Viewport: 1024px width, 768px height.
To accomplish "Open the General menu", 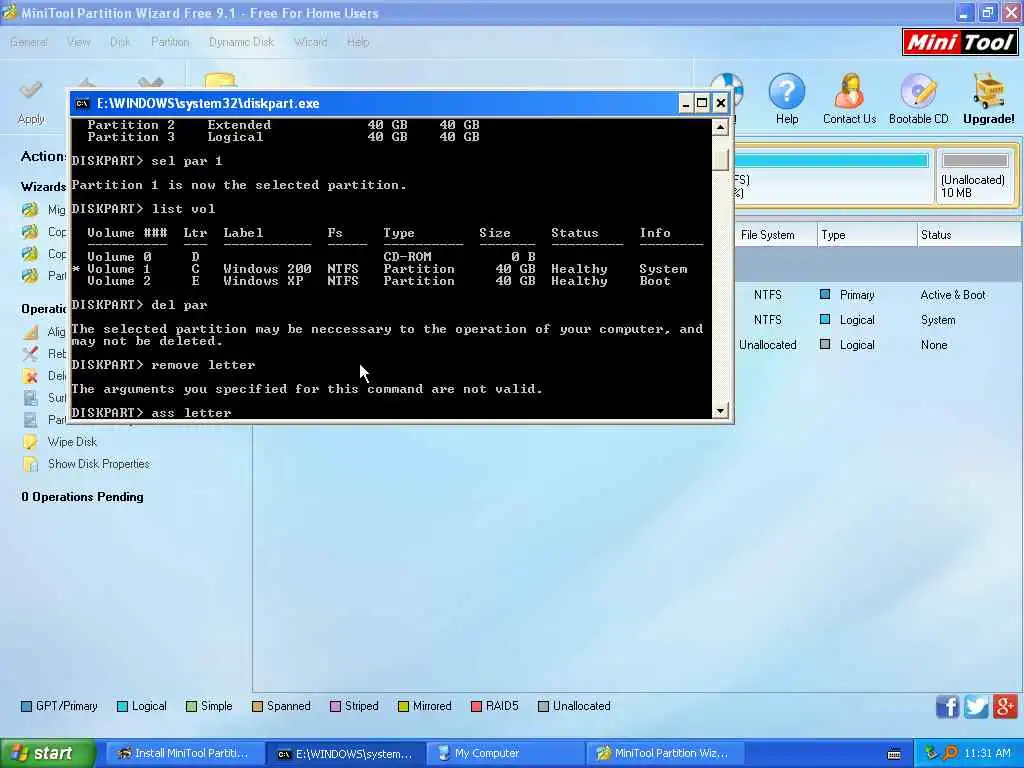I will click(x=29, y=42).
